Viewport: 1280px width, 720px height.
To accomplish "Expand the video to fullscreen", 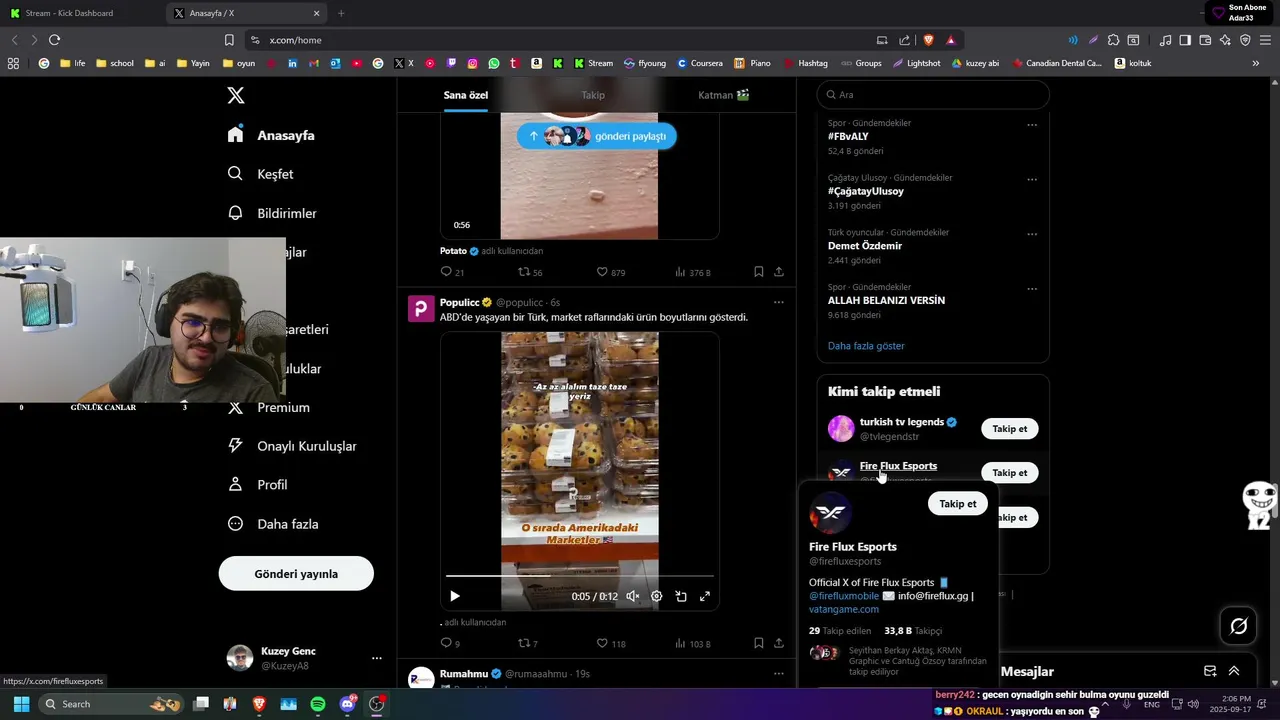I will pos(705,596).
